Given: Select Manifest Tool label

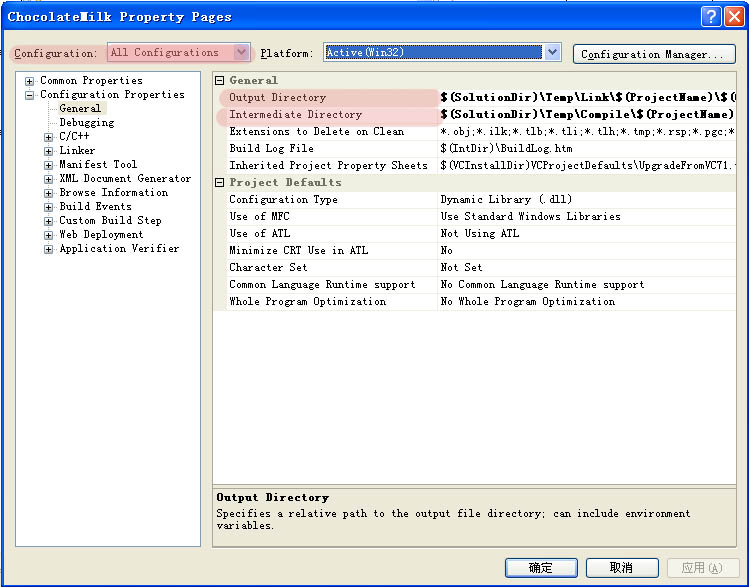Looking at the screenshot, I should [x=98, y=164].
